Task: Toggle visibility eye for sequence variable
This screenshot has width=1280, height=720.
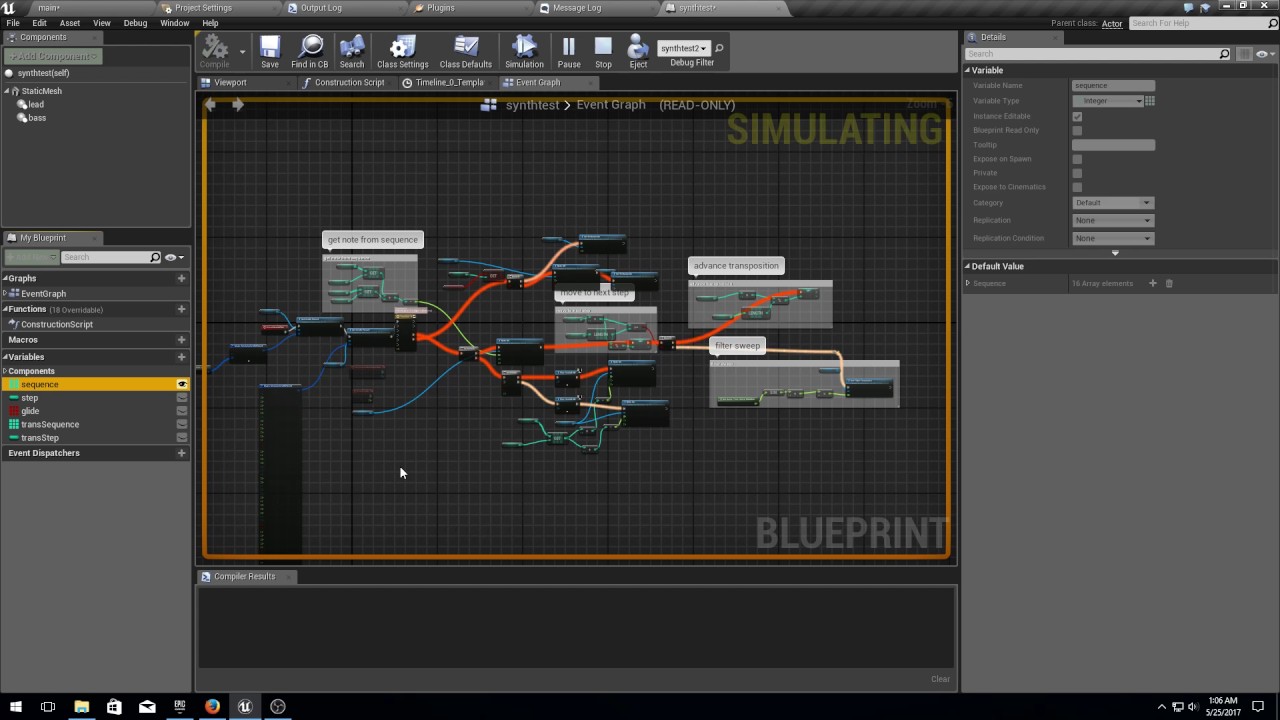Action: (182, 384)
